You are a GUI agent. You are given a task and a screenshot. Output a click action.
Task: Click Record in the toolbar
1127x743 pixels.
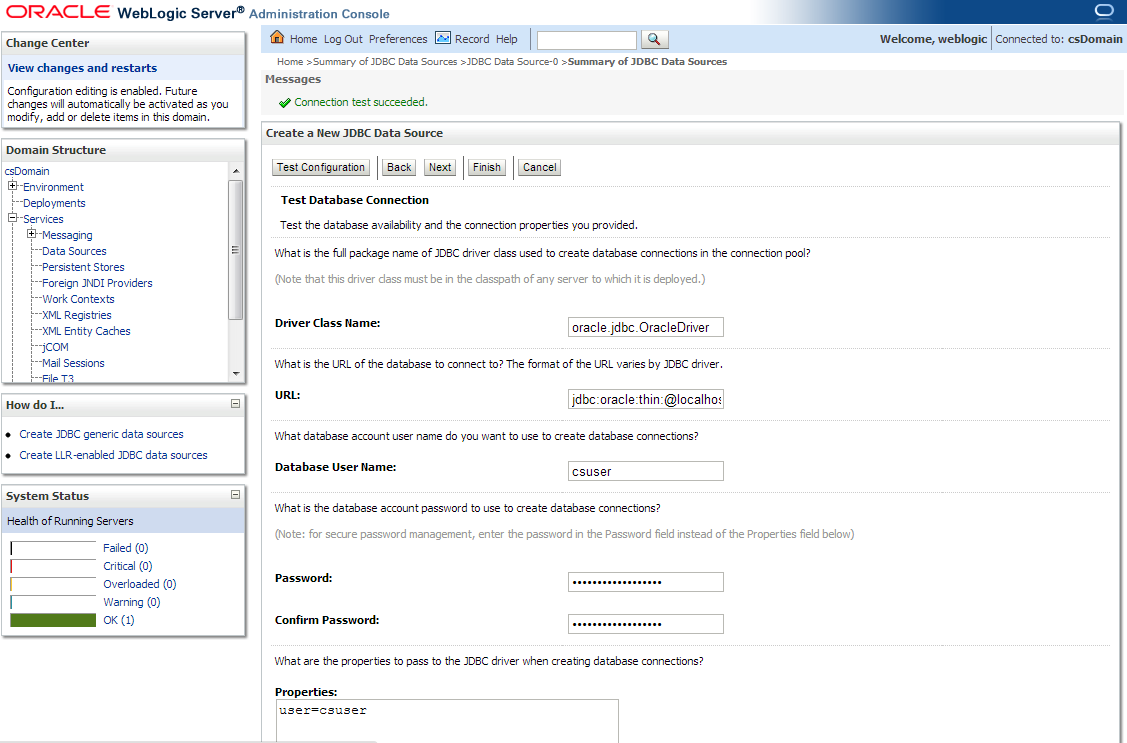tap(472, 40)
